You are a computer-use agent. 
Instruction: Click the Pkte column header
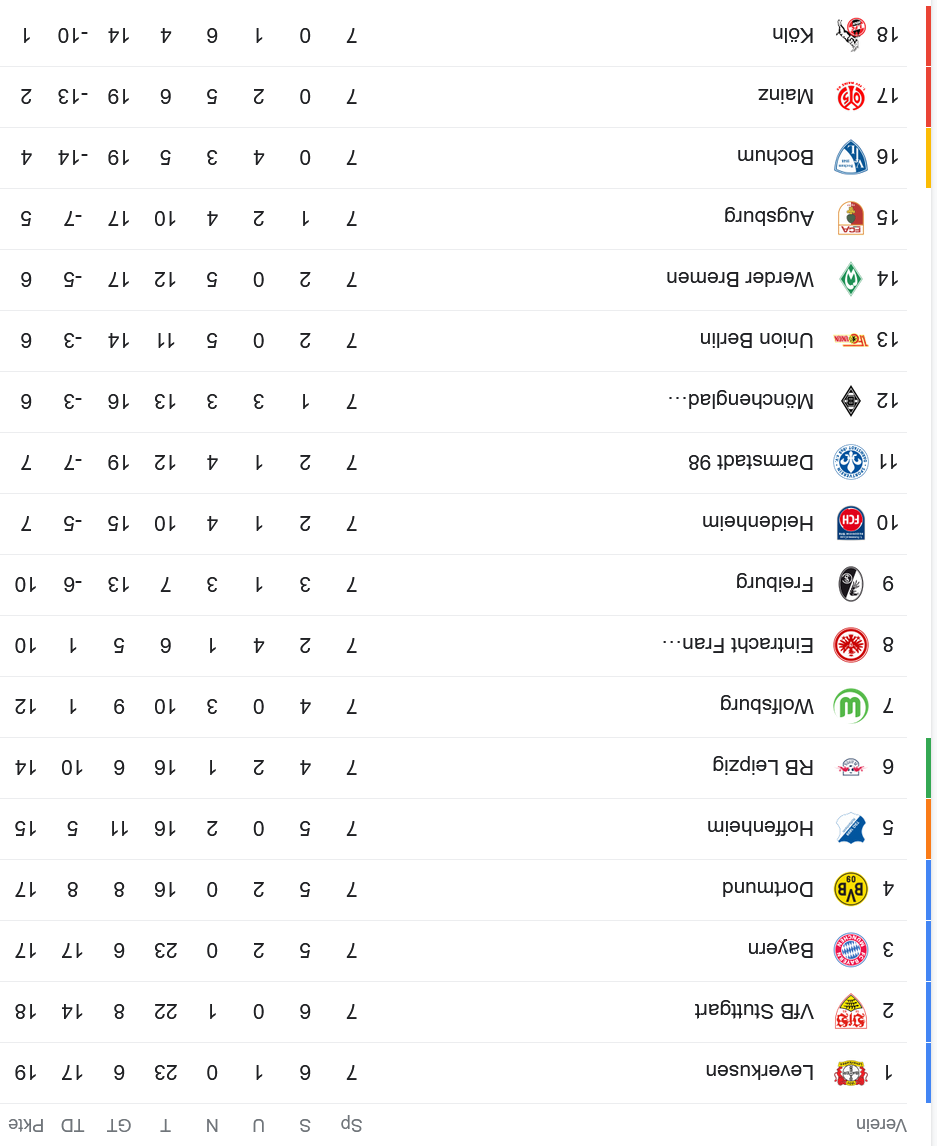tap(26, 1125)
